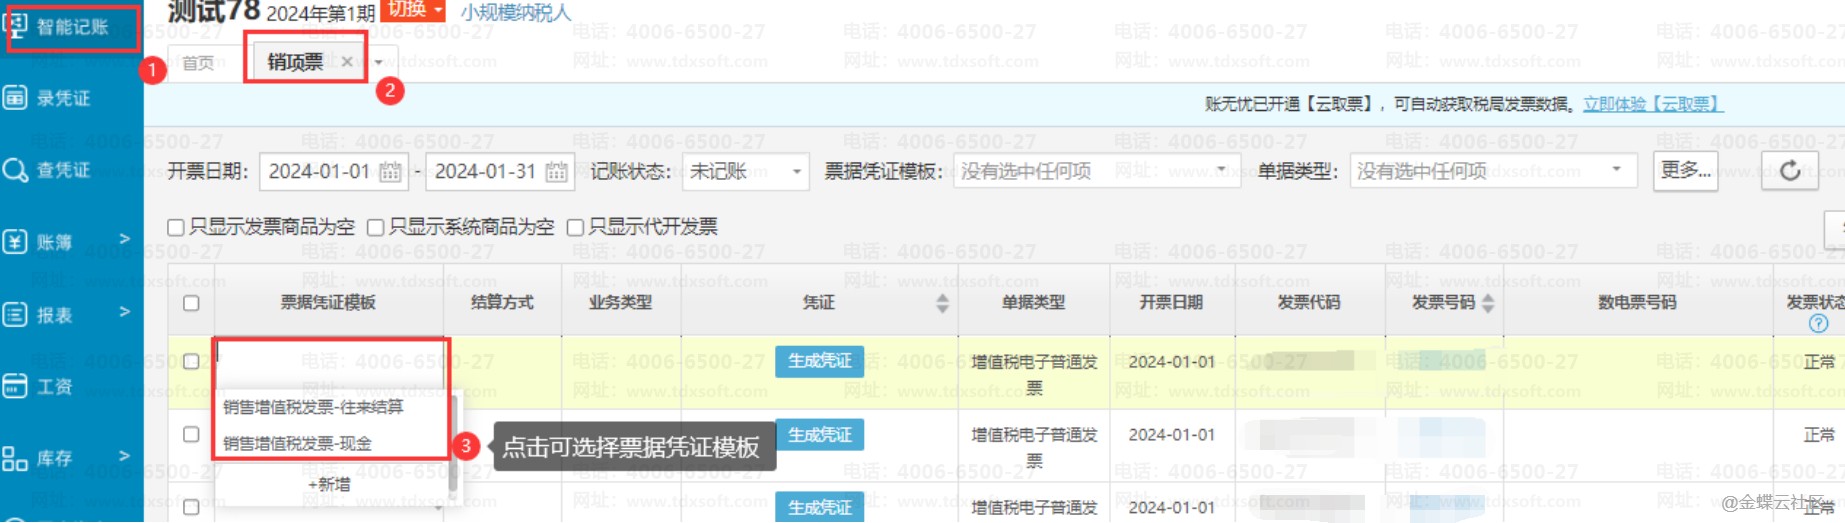Click the 结算方式 column header

click(x=502, y=302)
